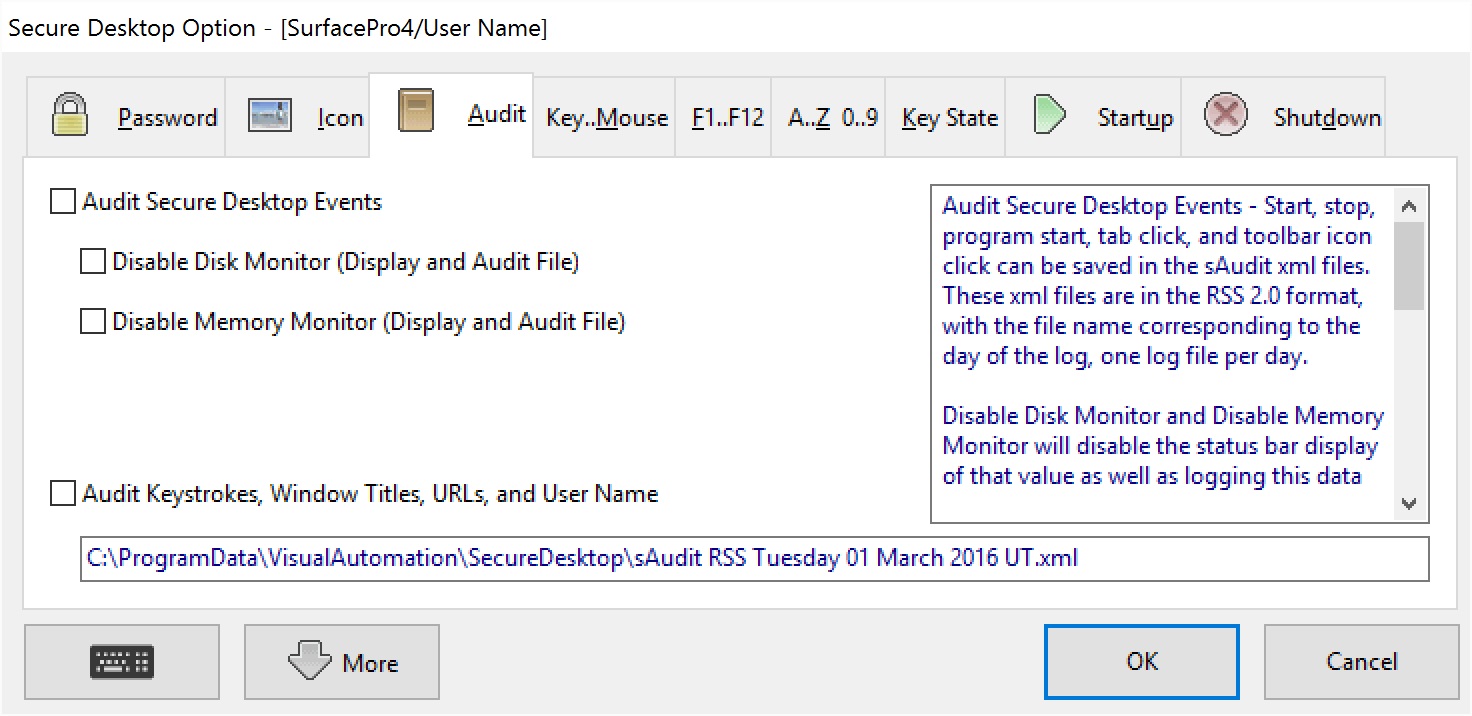The height and width of the screenshot is (716, 1472).
Task: Select the A..Z 0..9 tab
Action: pos(832,118)
